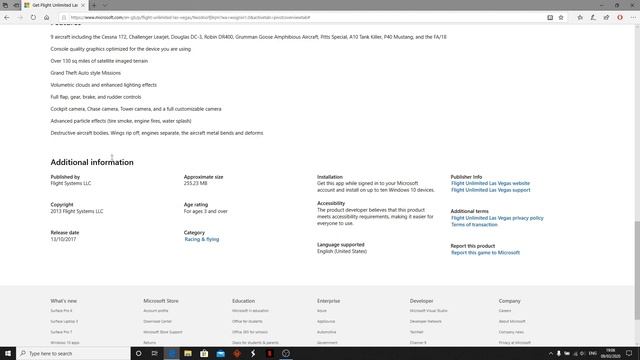The image size is (640, 360).
Task: Open the taskbar clock and date
Action: point(610,353)
